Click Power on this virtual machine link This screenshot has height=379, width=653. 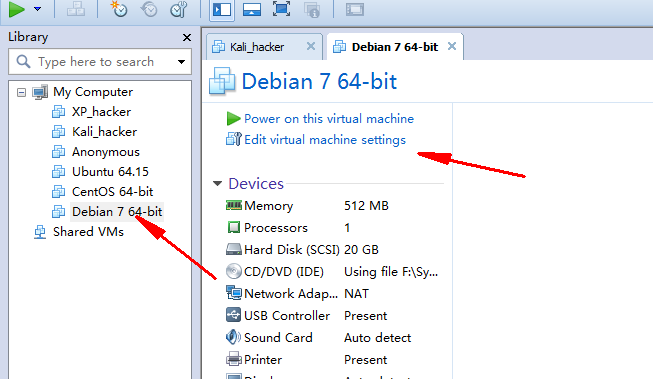(329, 119)
